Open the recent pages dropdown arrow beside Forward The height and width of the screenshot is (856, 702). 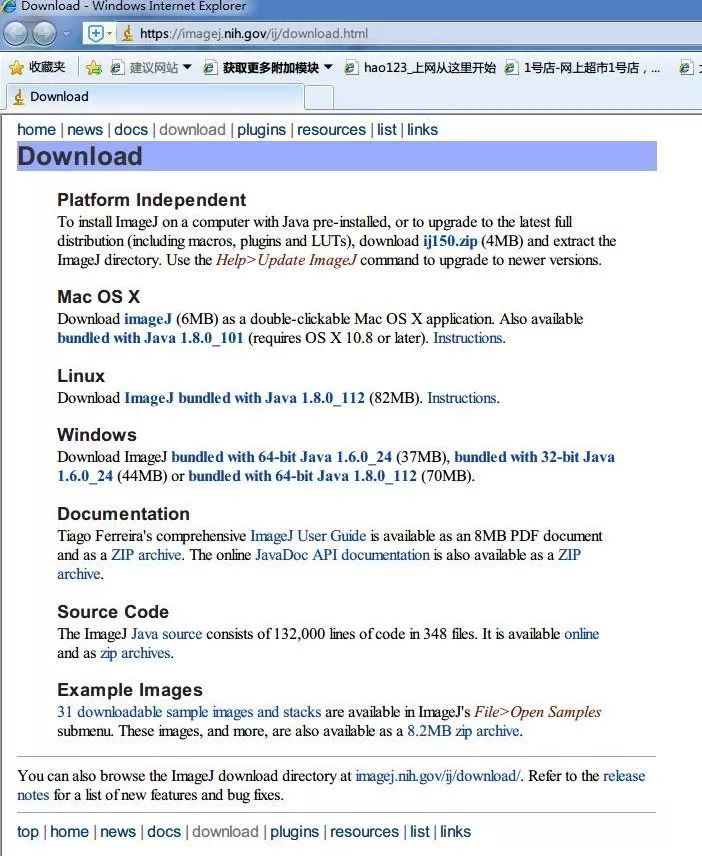click(66, 34)
